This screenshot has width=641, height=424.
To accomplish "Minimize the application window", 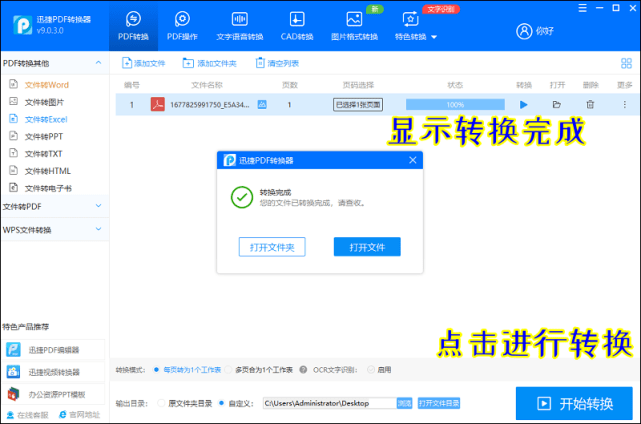I will click(599, 8).
